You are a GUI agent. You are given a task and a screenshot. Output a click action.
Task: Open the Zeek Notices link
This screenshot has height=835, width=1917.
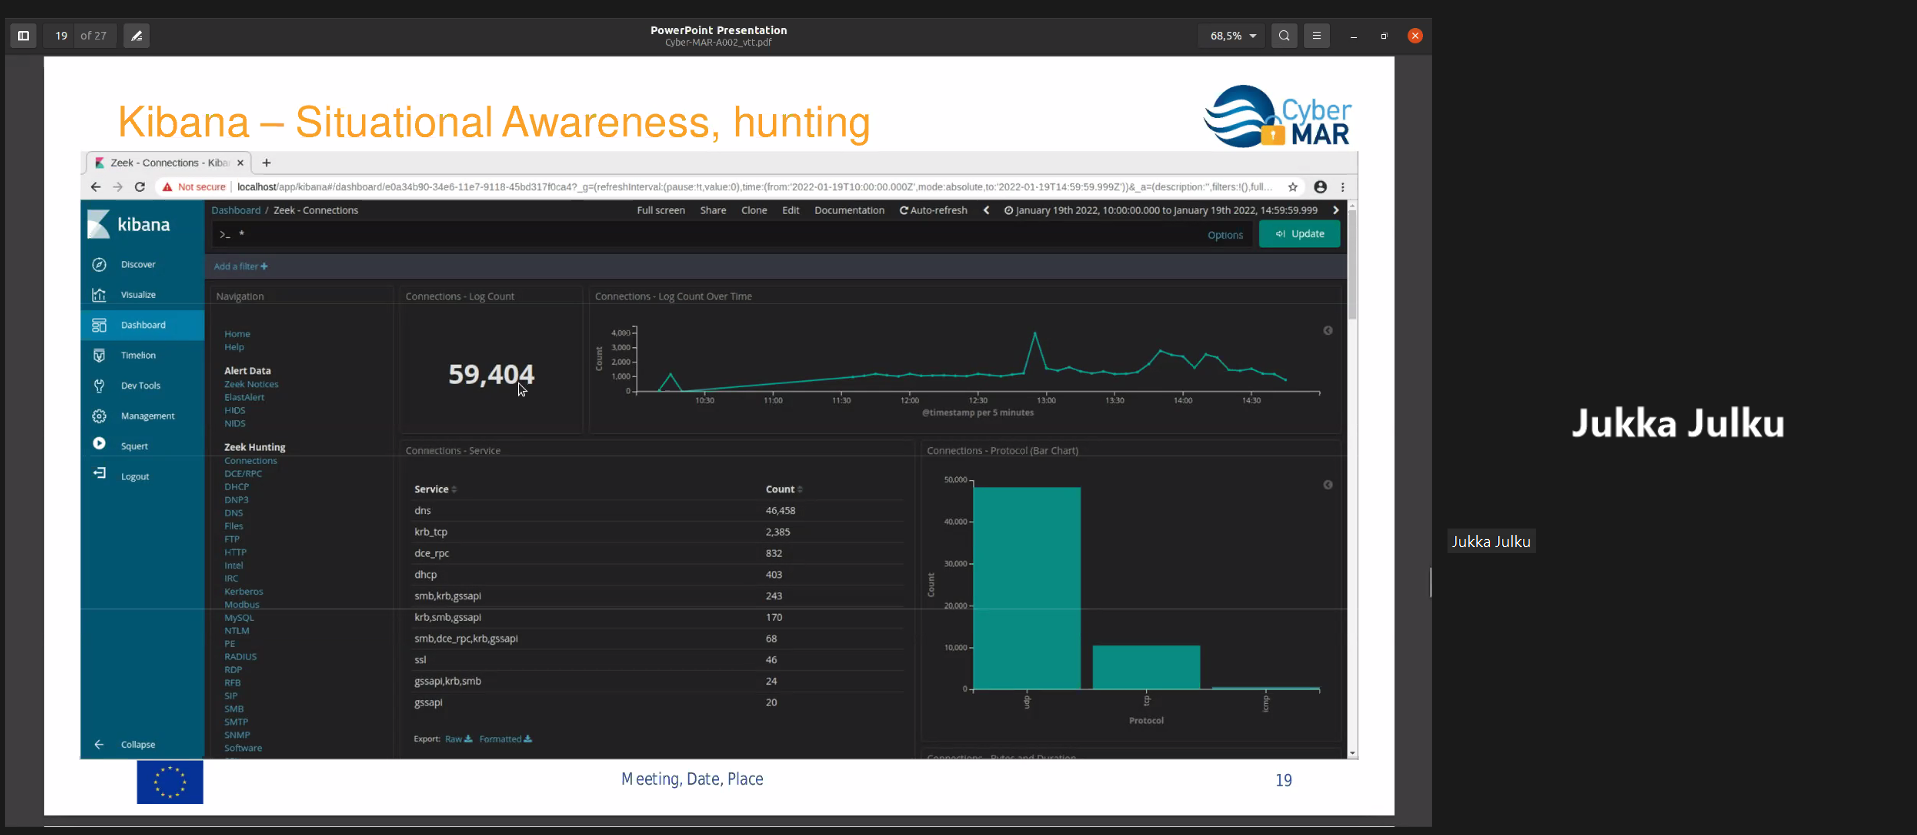click(x=251, y=384)
